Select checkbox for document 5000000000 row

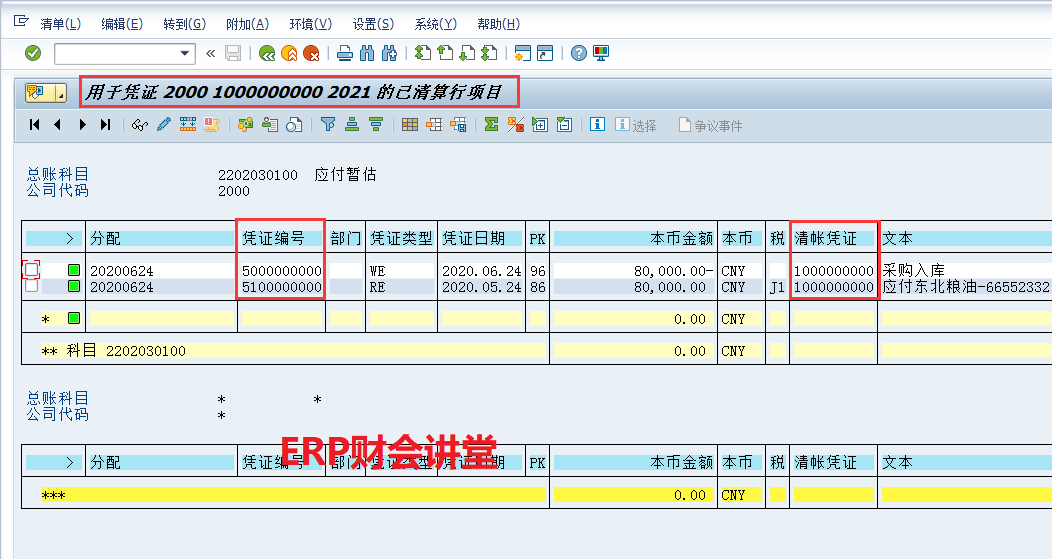click(x=32, y=270)
